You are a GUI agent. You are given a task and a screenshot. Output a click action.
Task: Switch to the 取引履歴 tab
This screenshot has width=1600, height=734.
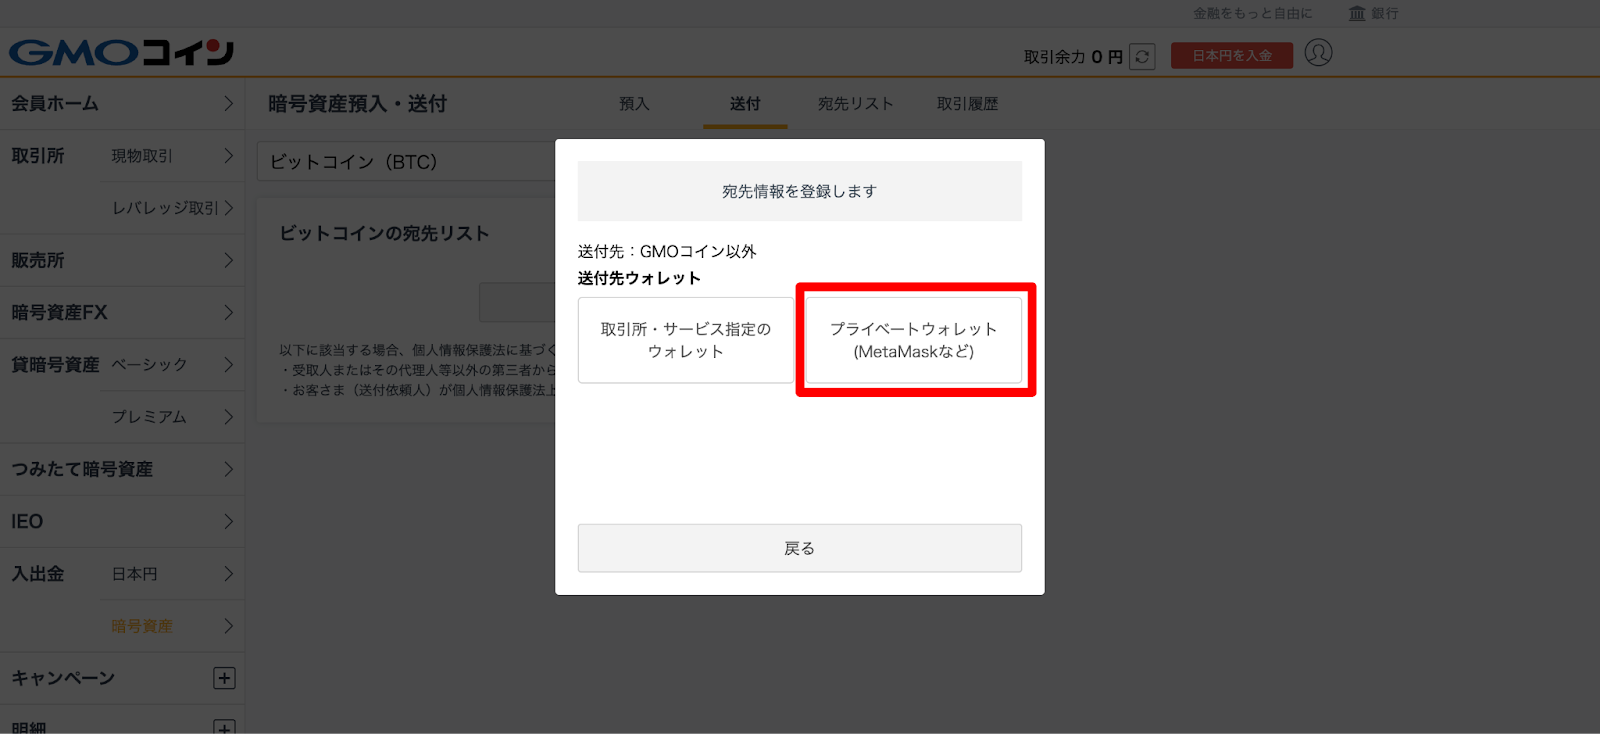(x=967, y=104)
